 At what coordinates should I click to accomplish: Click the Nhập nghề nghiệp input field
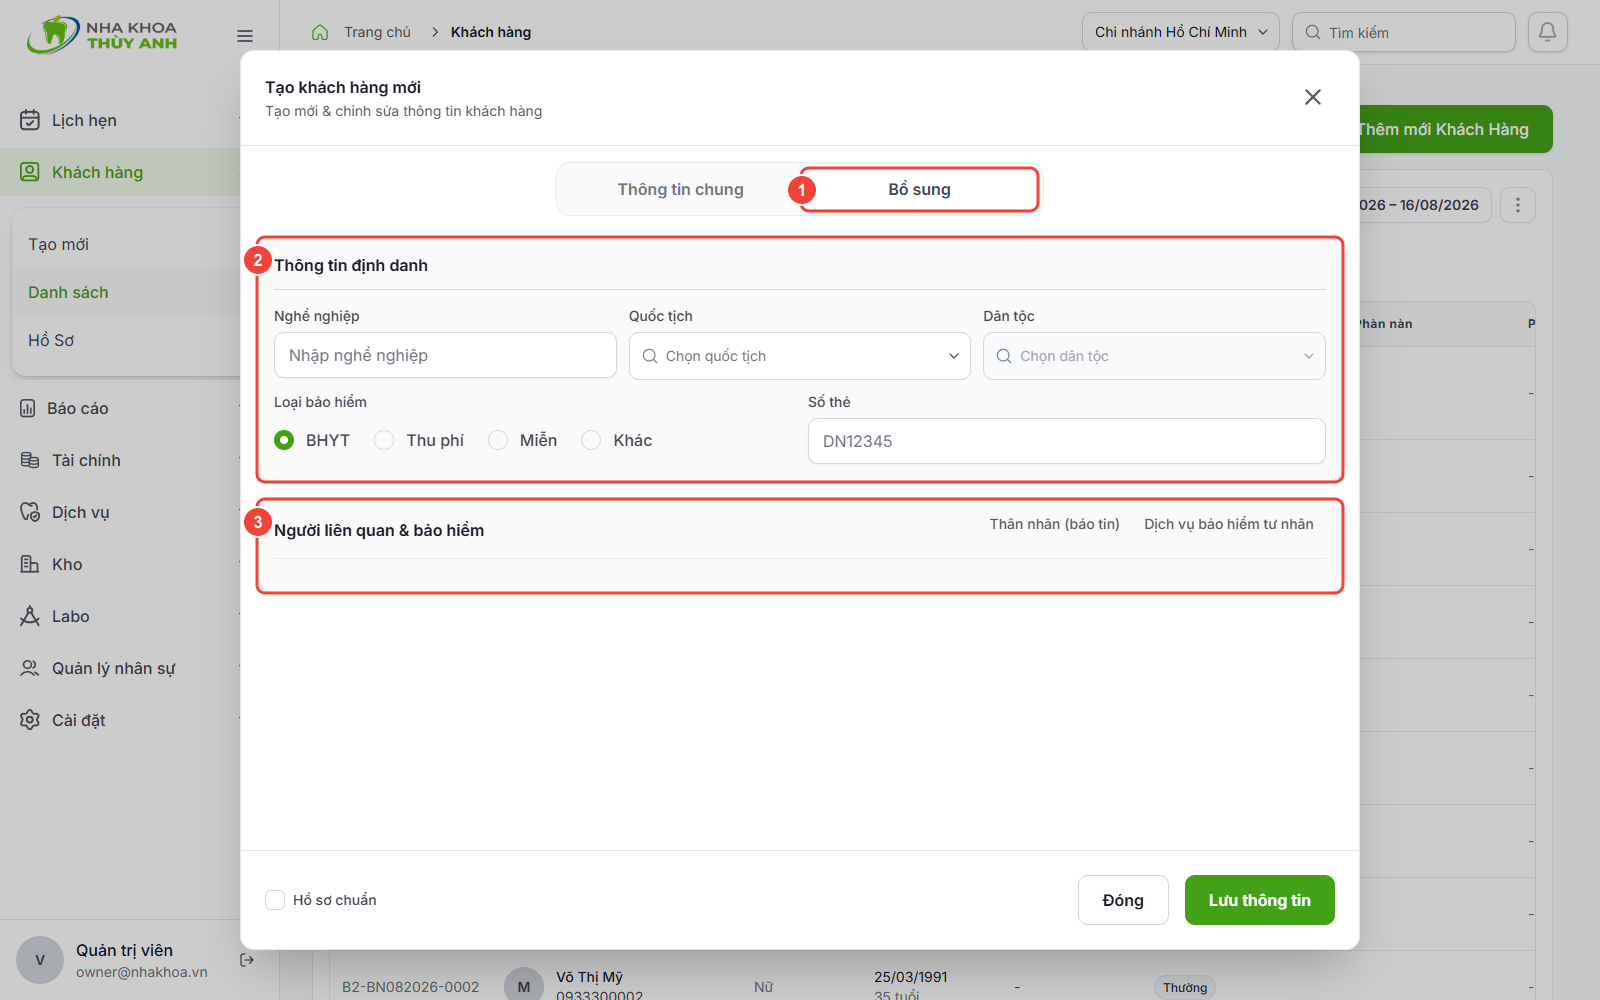coord(445,355)
